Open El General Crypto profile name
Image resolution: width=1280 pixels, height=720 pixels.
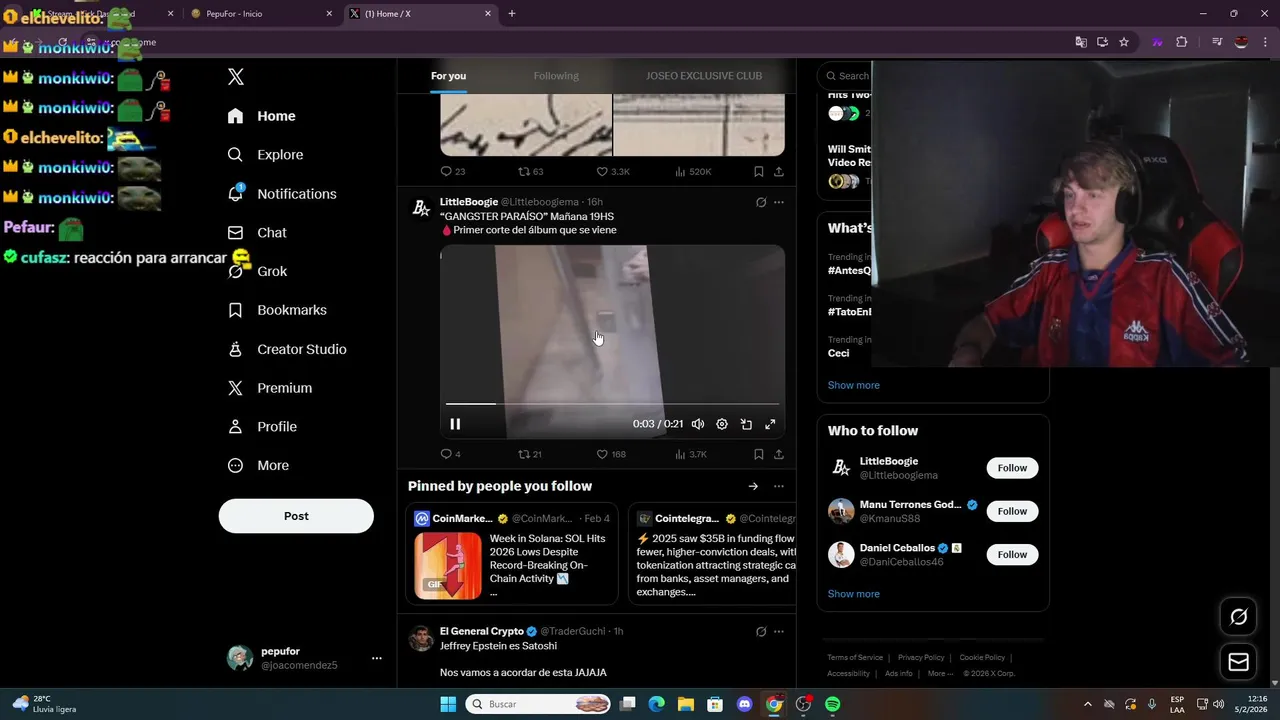[x=482, y=632]
